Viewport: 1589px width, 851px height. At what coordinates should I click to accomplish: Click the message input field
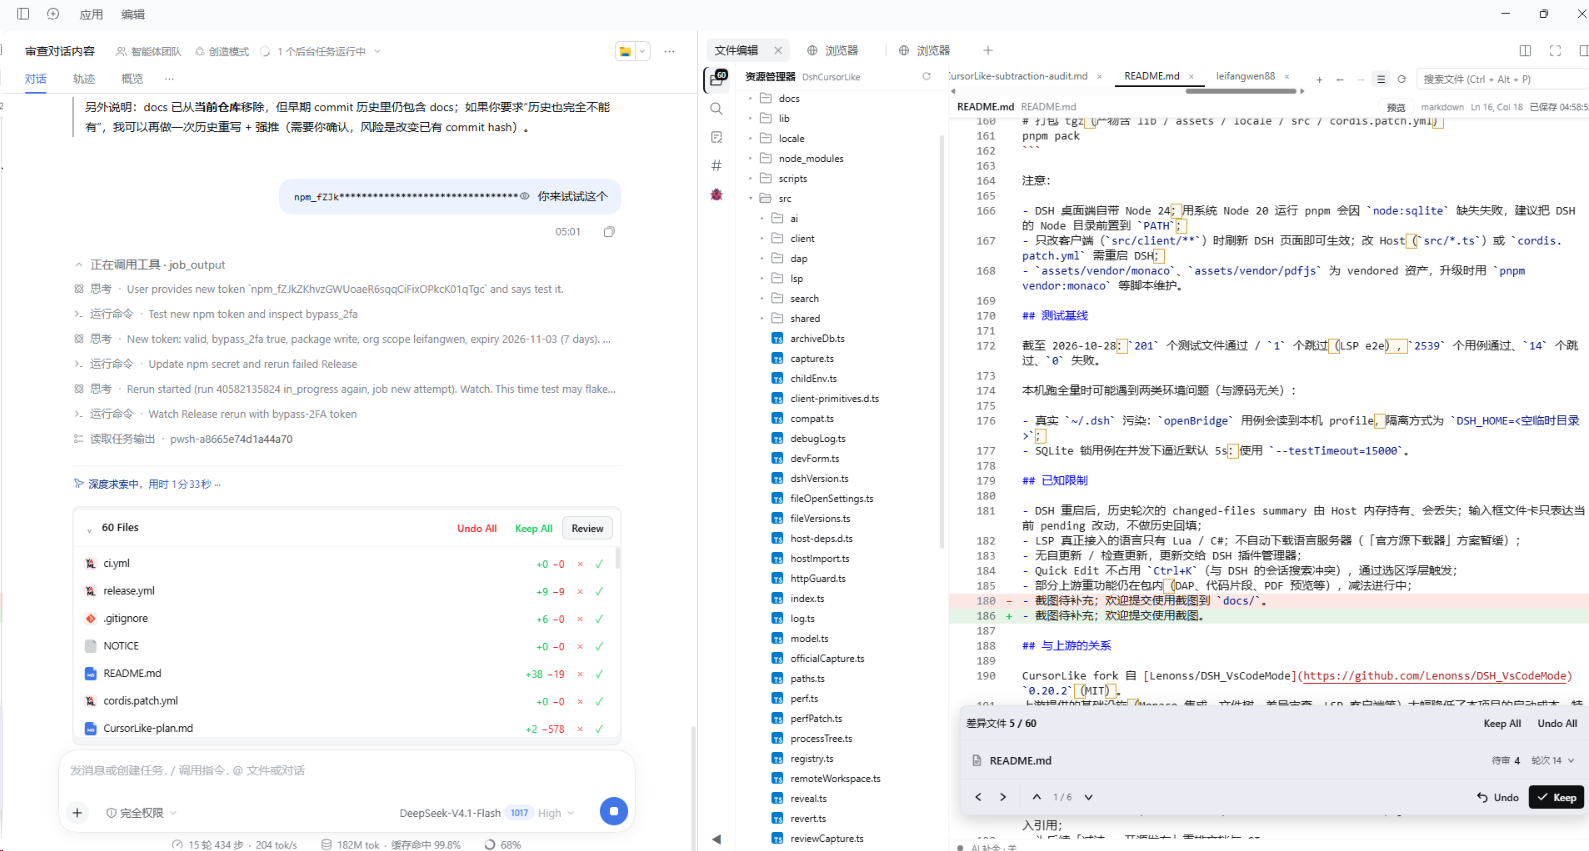(x=345, y=770)
